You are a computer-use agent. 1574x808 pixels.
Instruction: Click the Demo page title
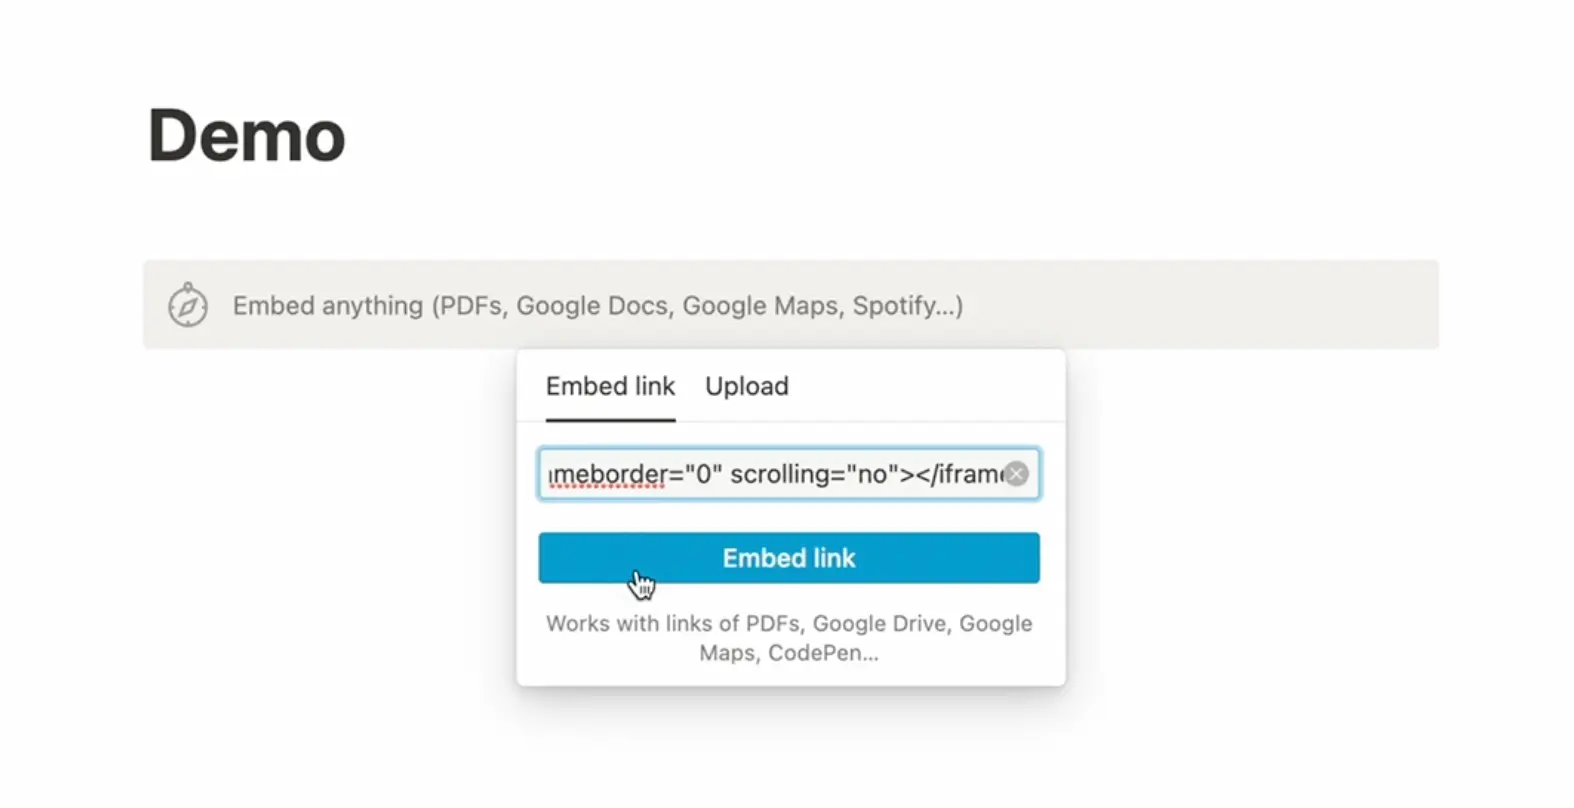246,135
